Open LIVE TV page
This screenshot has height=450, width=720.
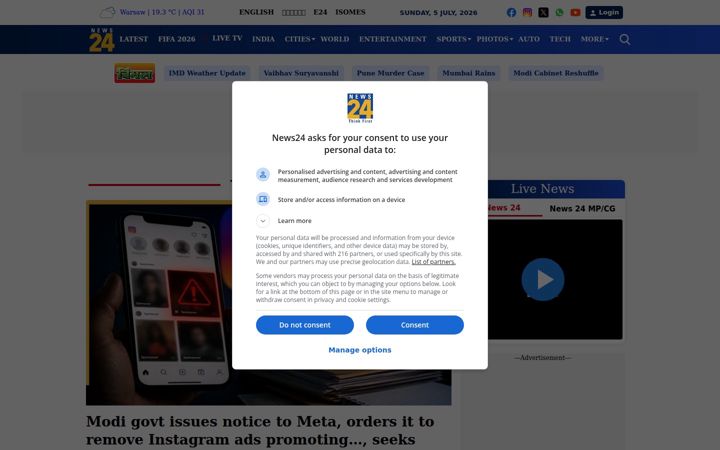point(227,38)
